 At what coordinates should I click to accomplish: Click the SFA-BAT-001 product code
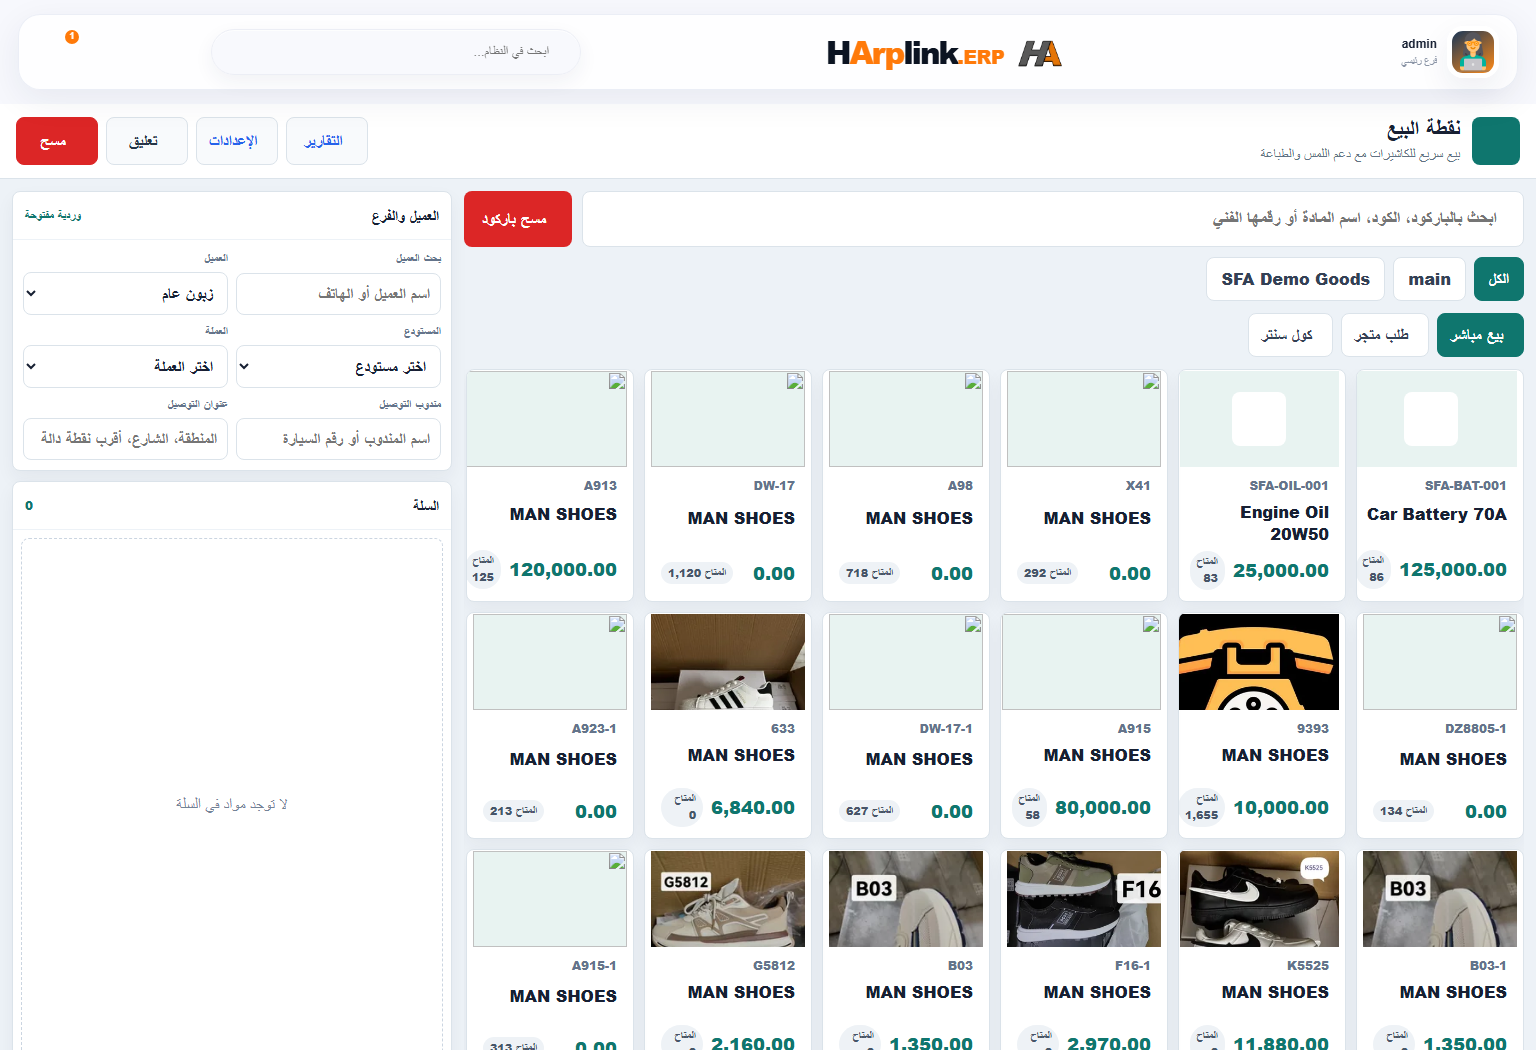(1465, 486)
